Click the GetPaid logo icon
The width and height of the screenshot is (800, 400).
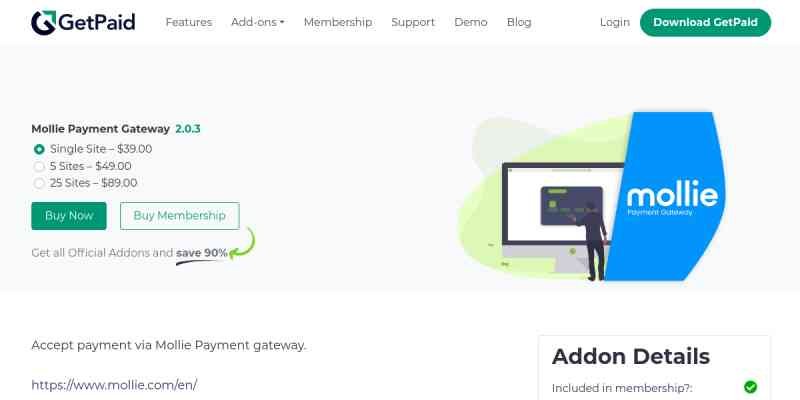point(43,22)
